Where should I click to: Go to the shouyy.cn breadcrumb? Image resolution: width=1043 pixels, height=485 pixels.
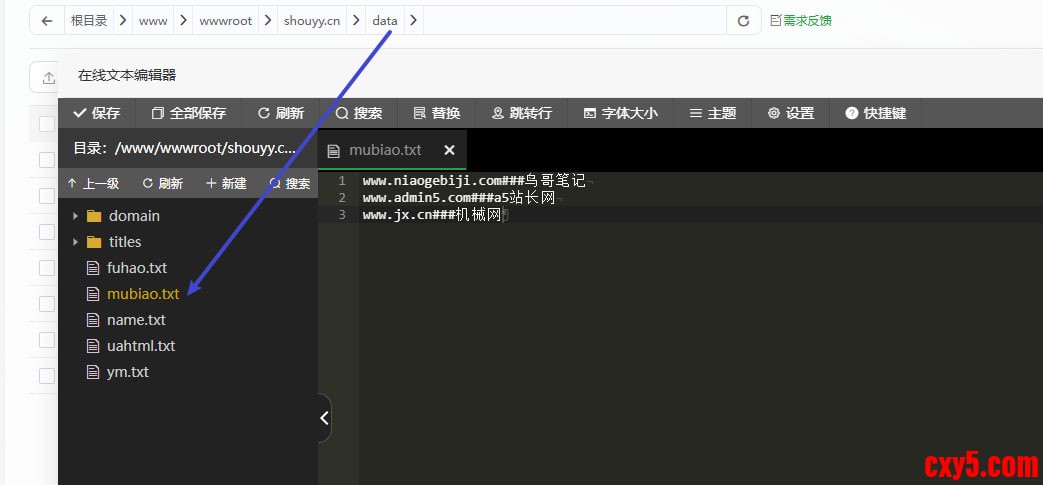coord(311,21)
